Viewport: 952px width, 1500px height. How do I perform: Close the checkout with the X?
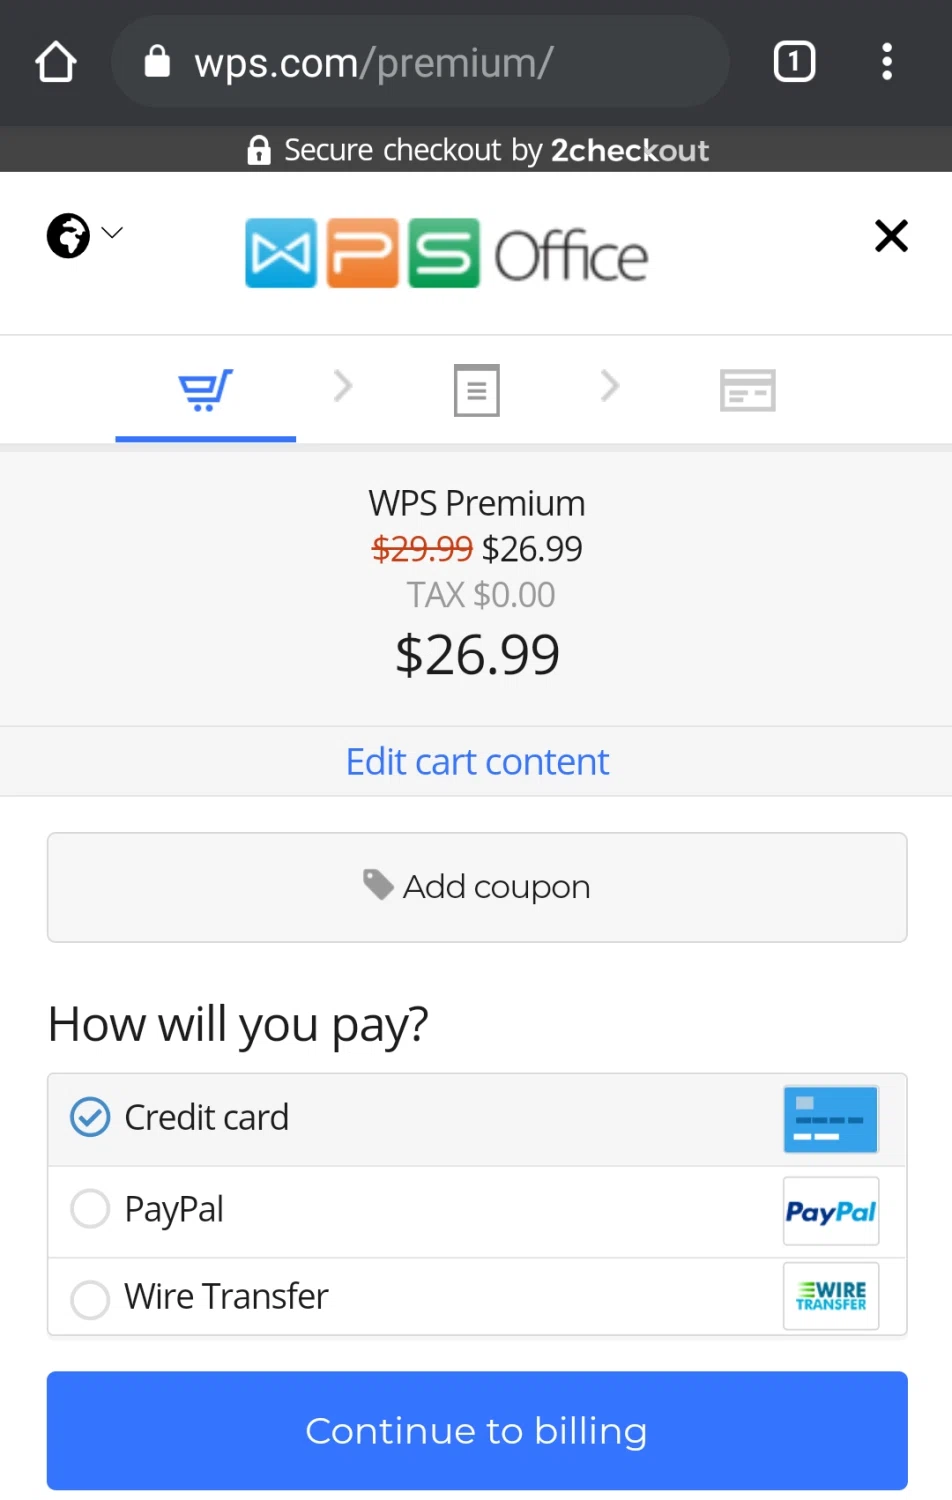click(891, 236)
